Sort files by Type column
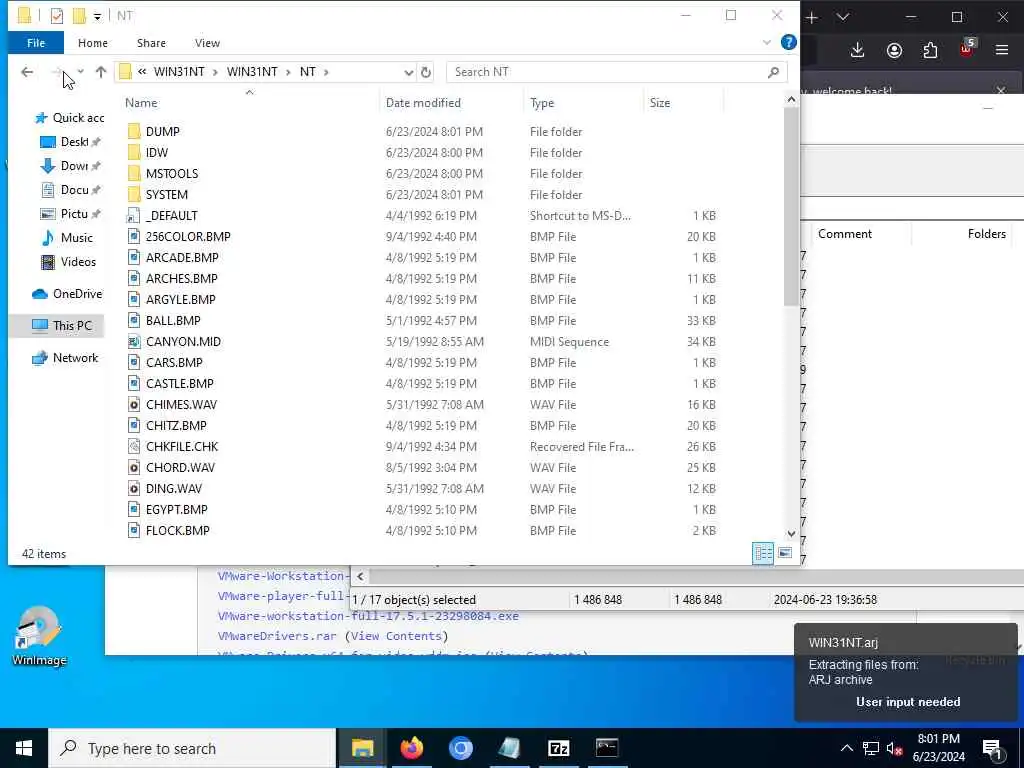The width and height of the screenshot is (1024, 768). [x=542, y=103]
